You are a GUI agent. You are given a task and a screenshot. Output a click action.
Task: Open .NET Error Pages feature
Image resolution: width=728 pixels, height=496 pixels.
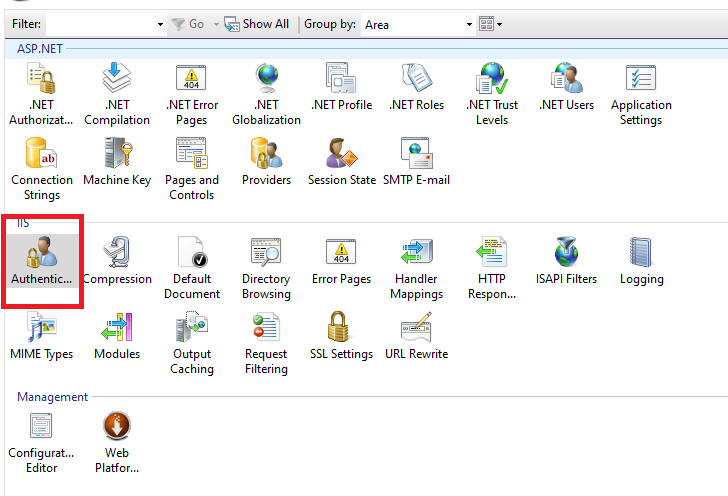pos(192,95)
